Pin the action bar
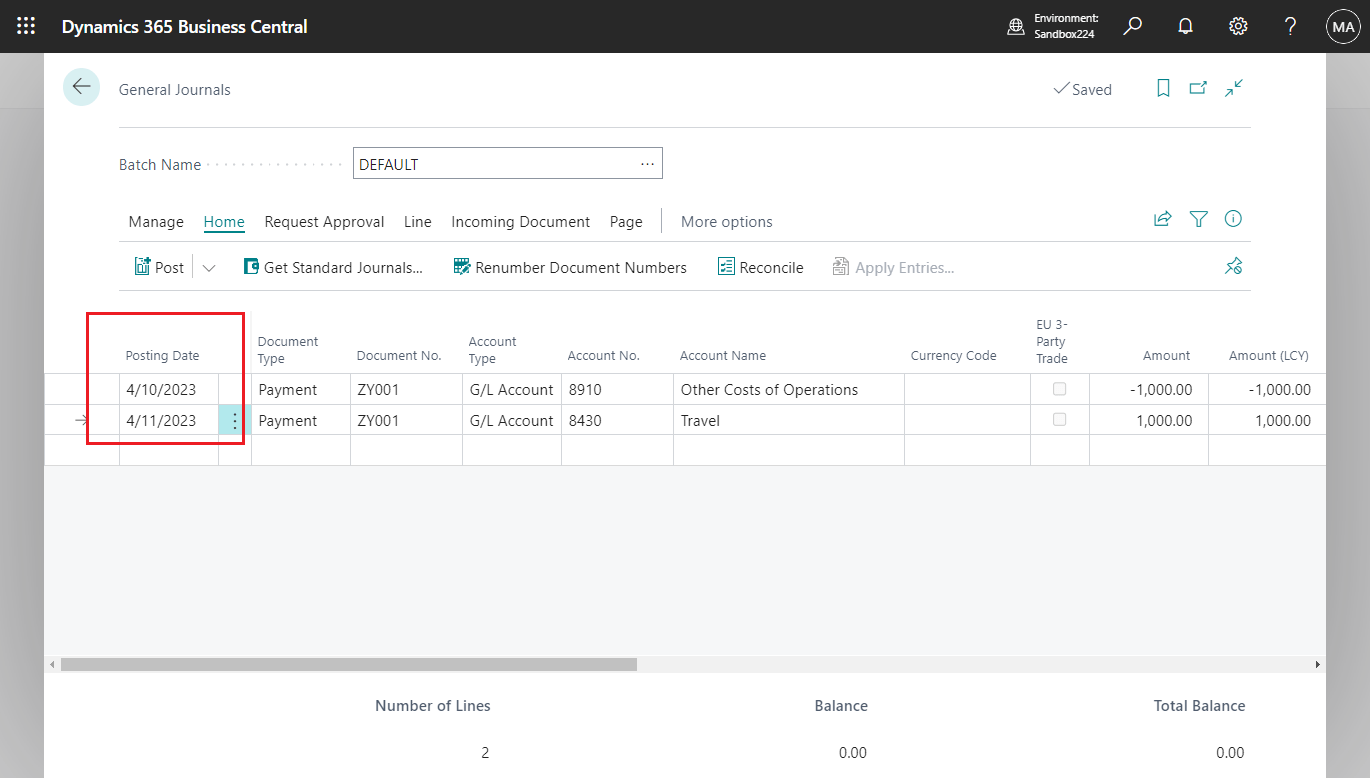 (x=1233, y=267)
